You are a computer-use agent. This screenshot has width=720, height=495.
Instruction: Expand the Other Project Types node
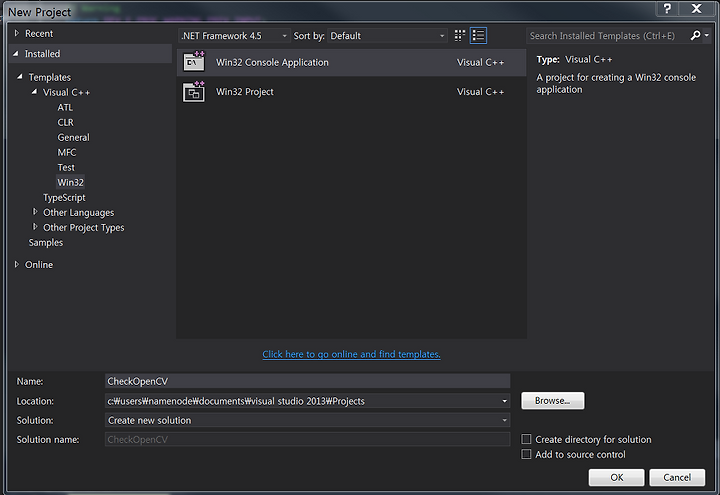[35, 227]
